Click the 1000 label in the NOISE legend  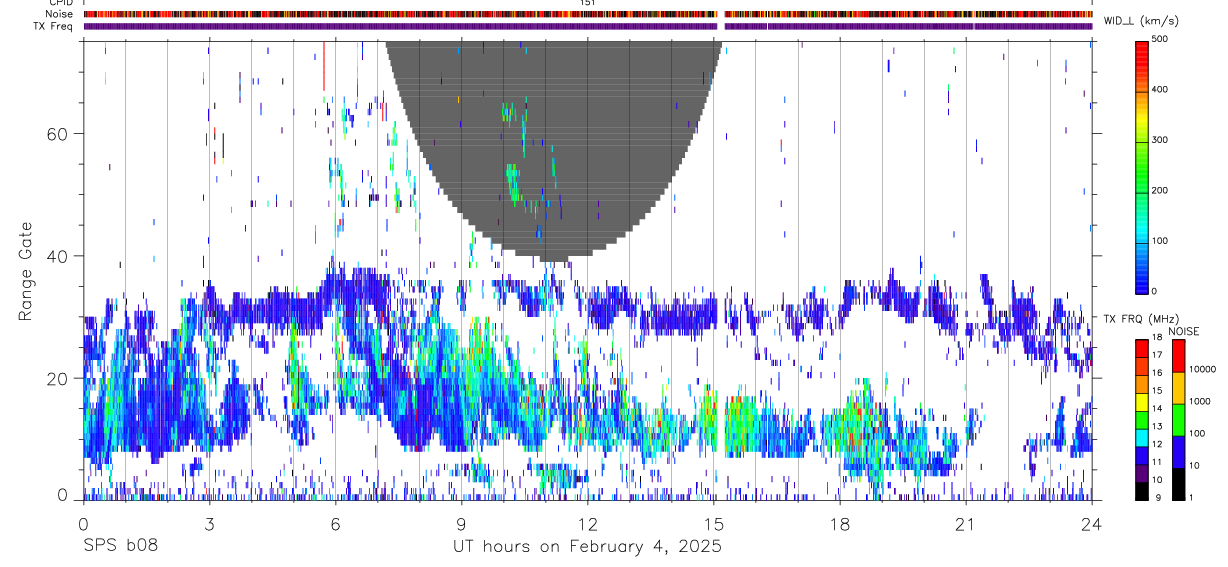1200,401
